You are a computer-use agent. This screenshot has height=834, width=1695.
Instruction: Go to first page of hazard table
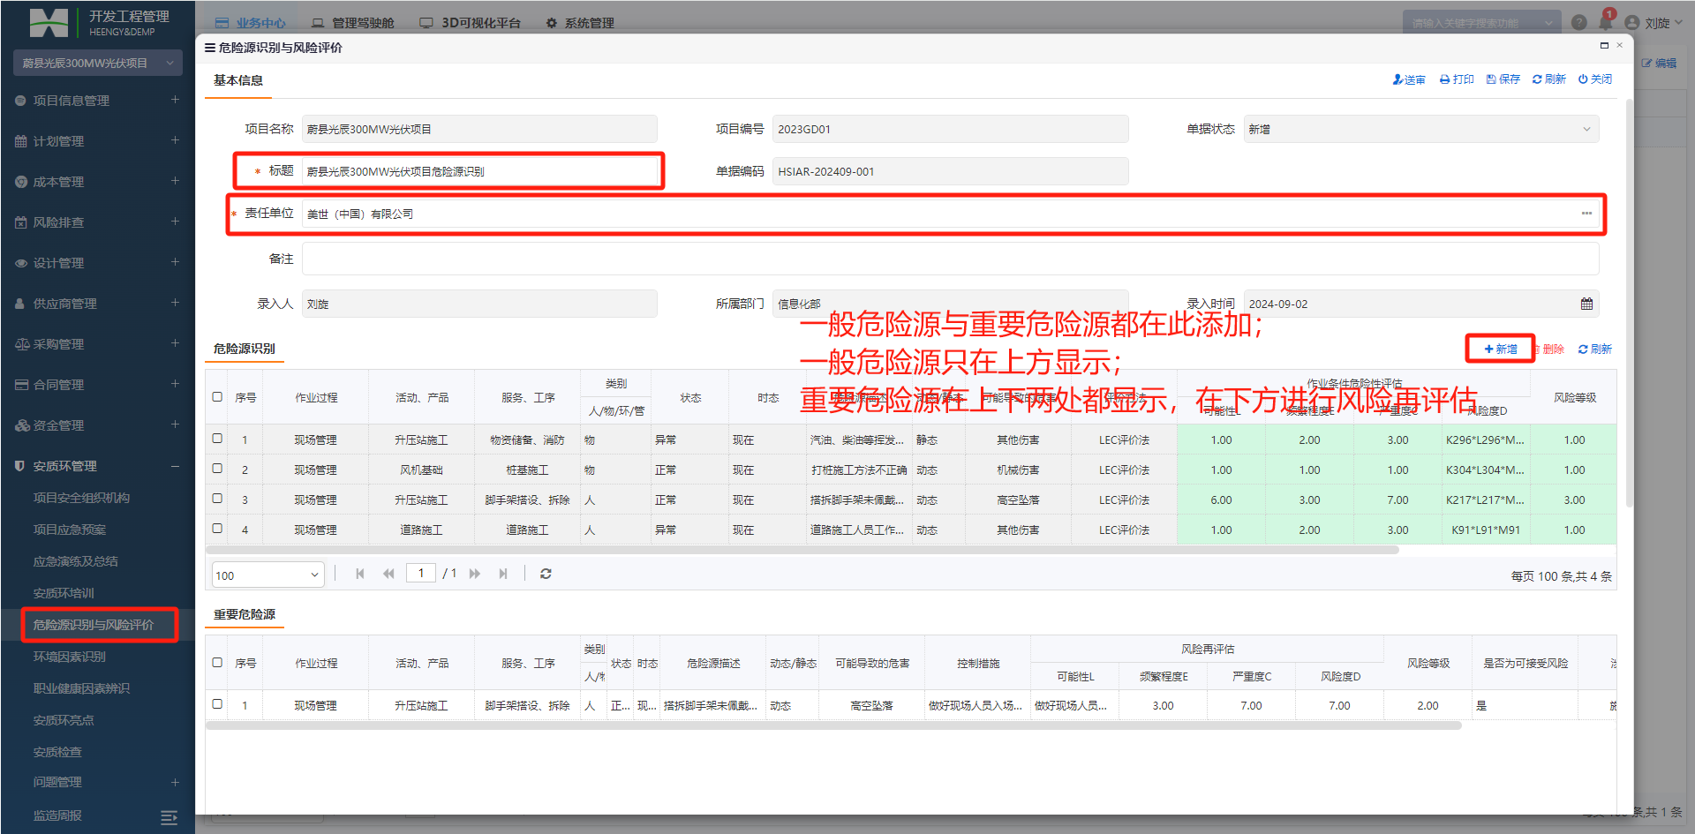tap(360, 574)
